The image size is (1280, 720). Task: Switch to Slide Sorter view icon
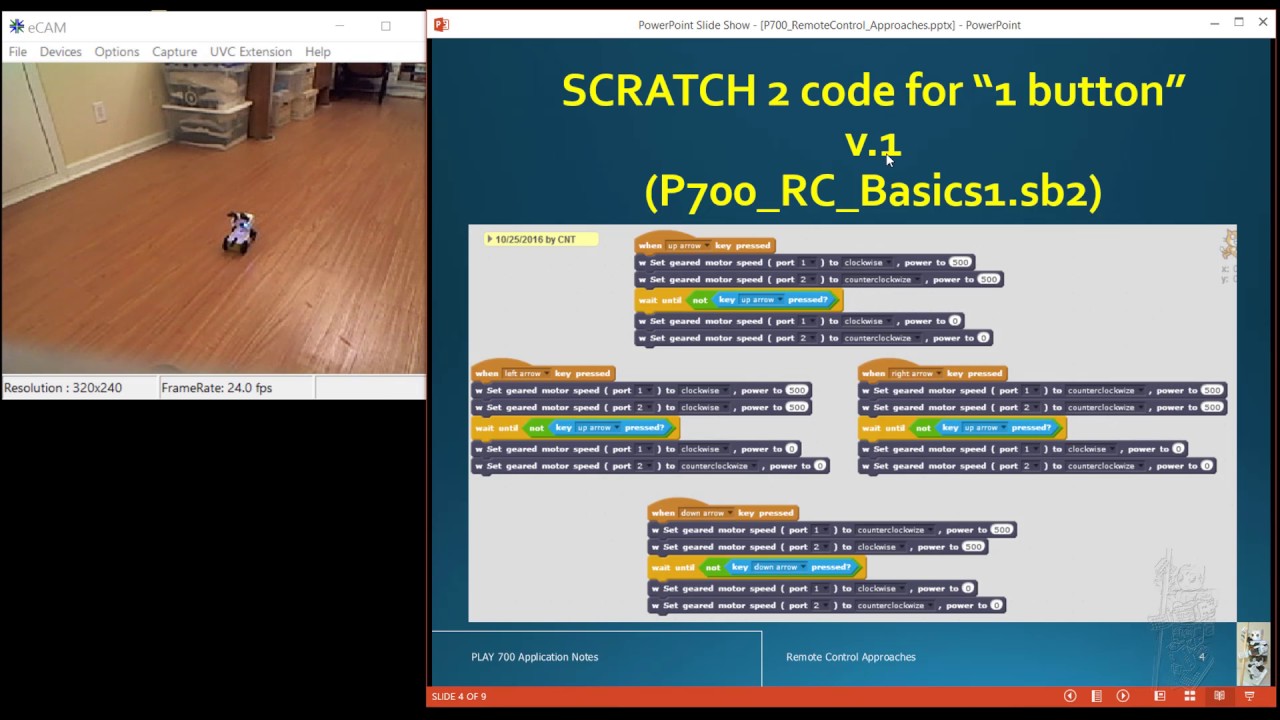coord(1190,696)
